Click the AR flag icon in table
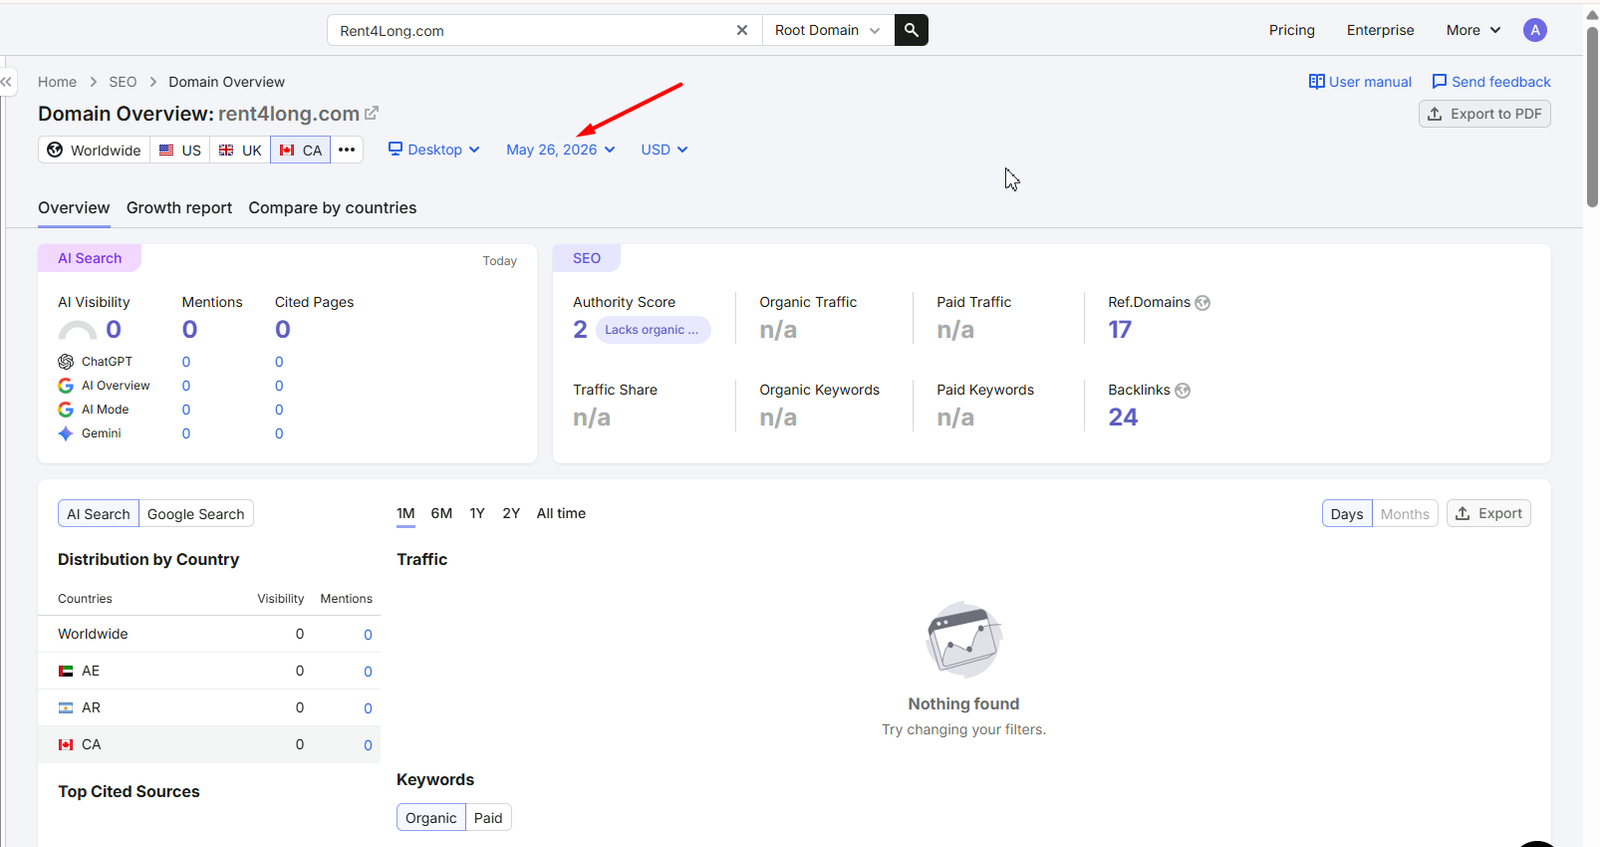1600x847 pixels. [x=66, y=708]
